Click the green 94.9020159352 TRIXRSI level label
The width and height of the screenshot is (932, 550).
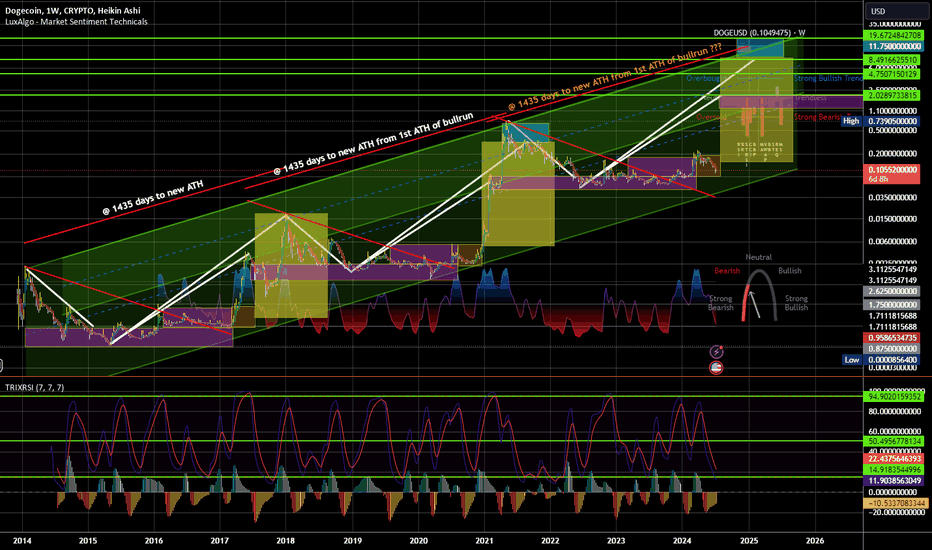click(894, 397)
